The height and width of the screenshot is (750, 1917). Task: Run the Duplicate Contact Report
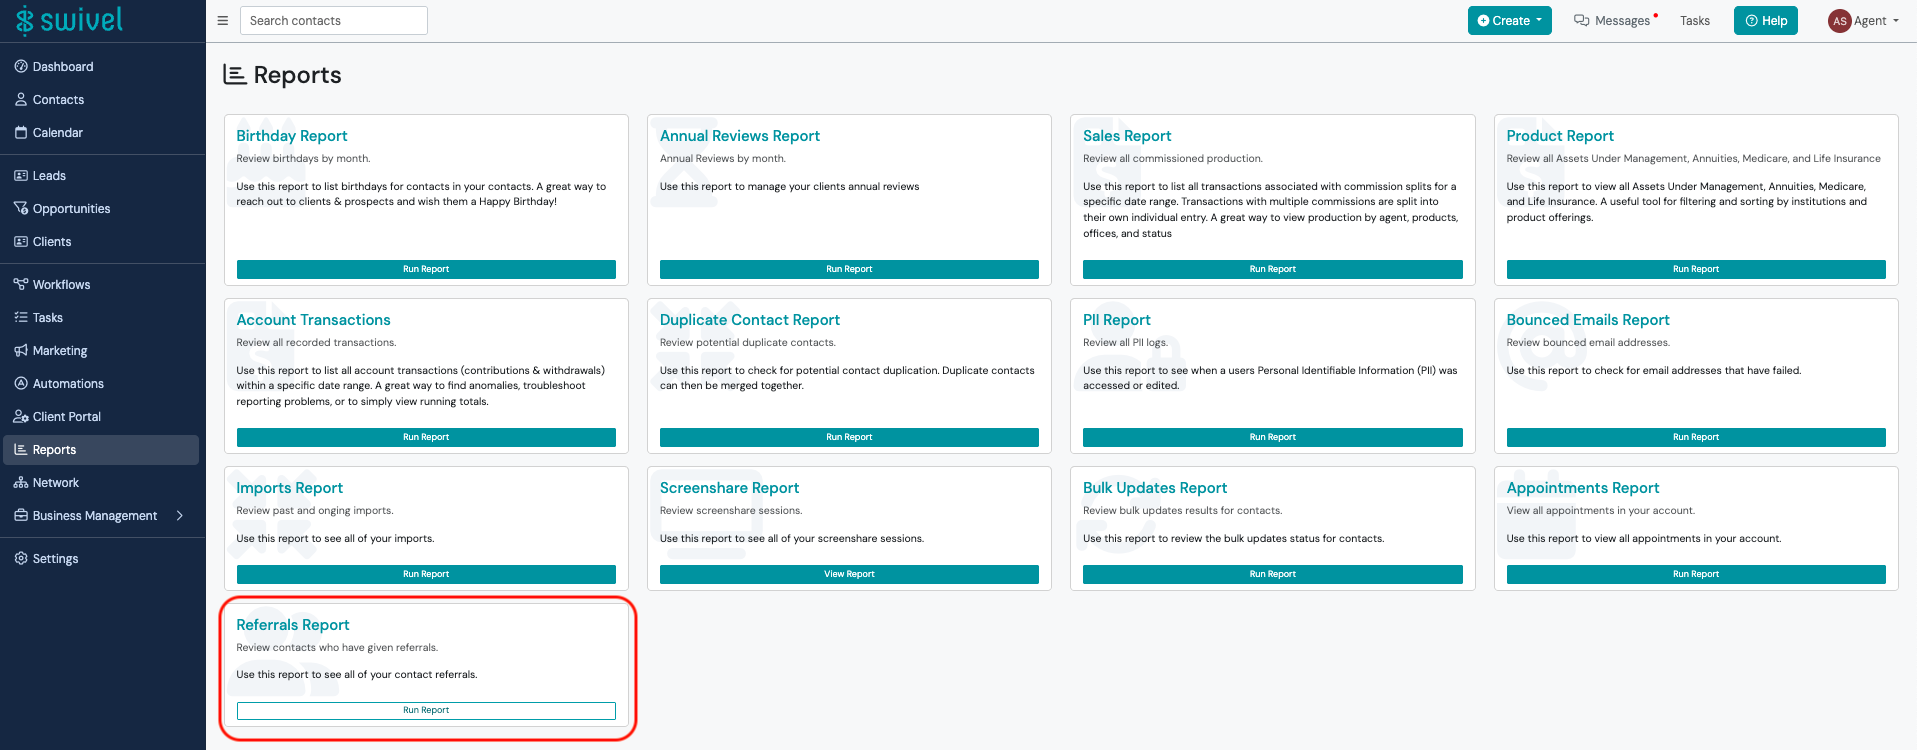(x=849, y=438)
